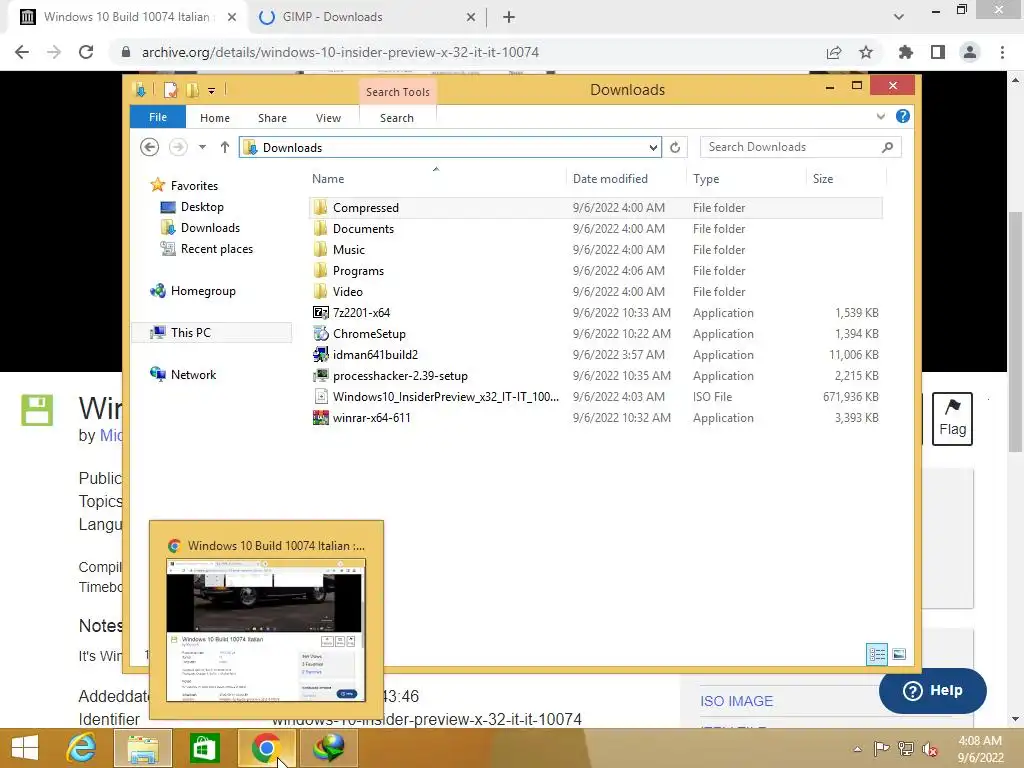This screenshot has width=1024, height=768.
Task: Expand the Explorer ribbon chevron
Action: pyautogui.click(x=880, y=117)
